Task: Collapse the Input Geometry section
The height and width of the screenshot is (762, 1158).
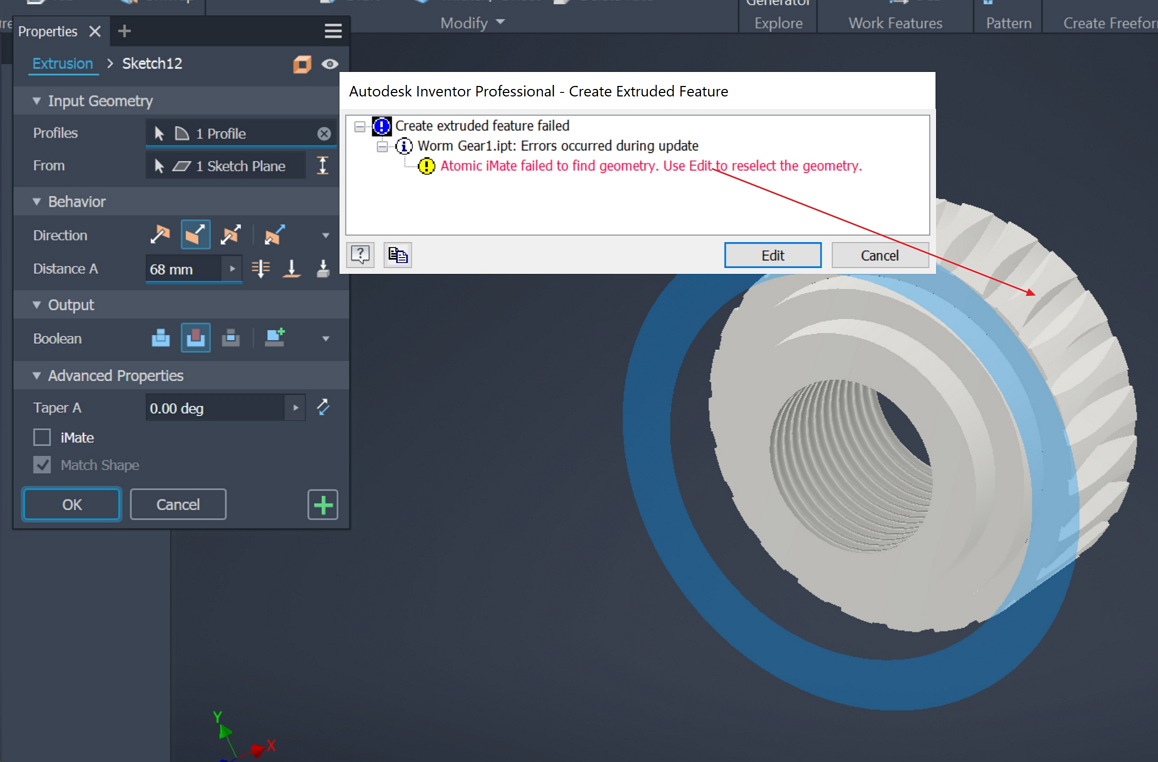Action: coord(36,100)
